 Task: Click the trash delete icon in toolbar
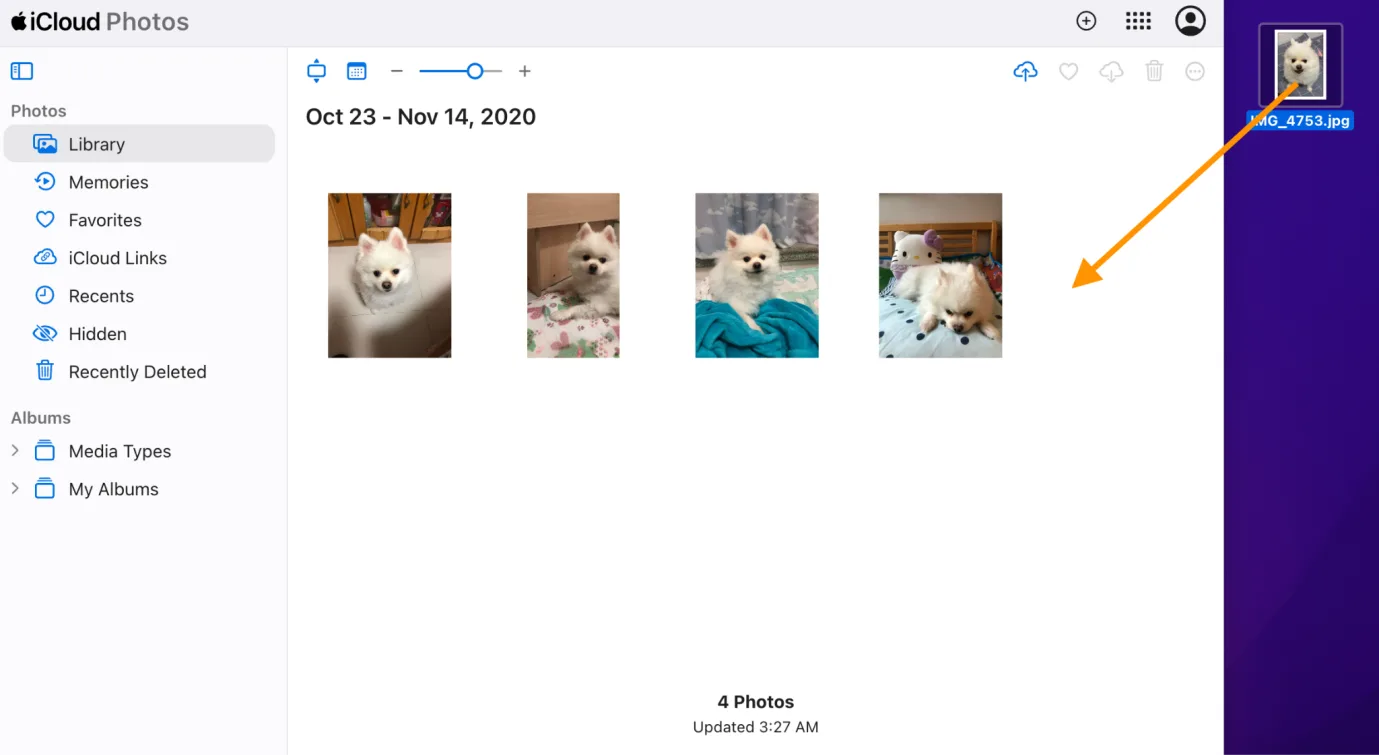click(x=1154, y=71)
